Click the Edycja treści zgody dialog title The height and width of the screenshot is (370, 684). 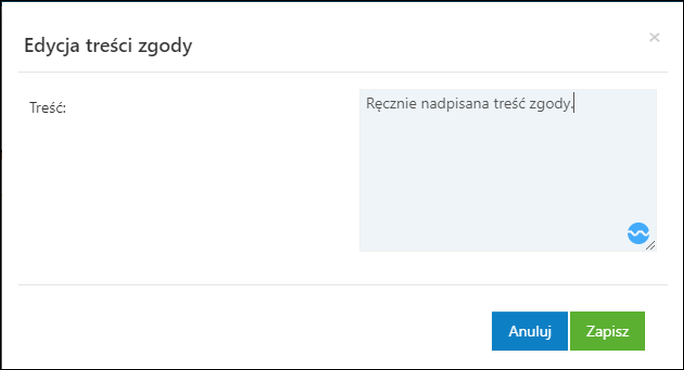108,46
